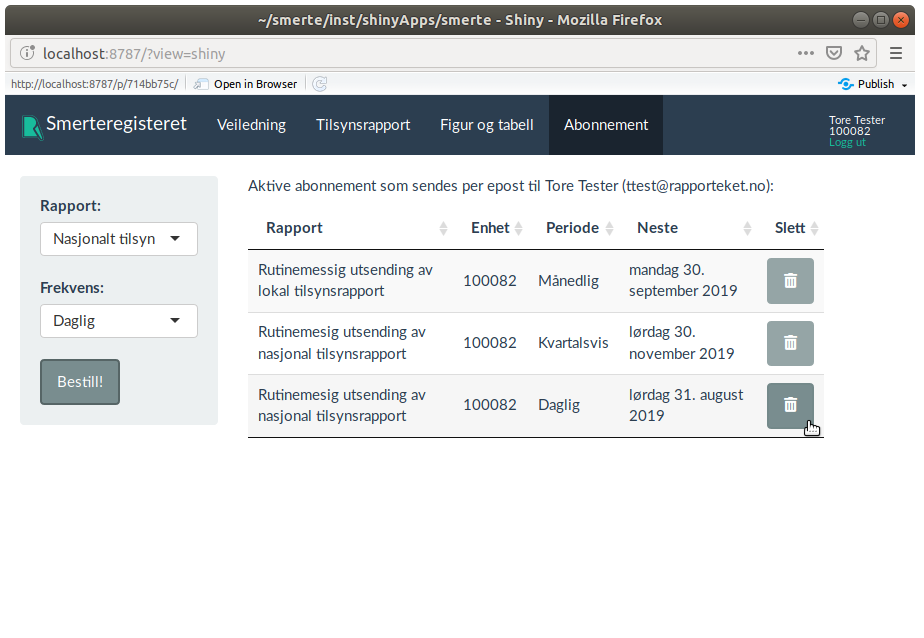Click the Daglig period table cell
The image size is (924, 638).
(x=573, y=405)
